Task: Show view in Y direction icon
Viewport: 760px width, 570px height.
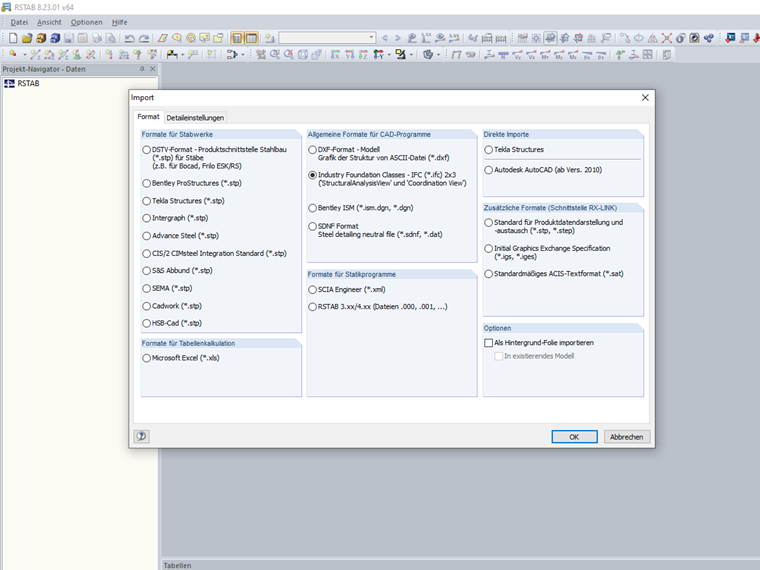Action: coord(349,54)
